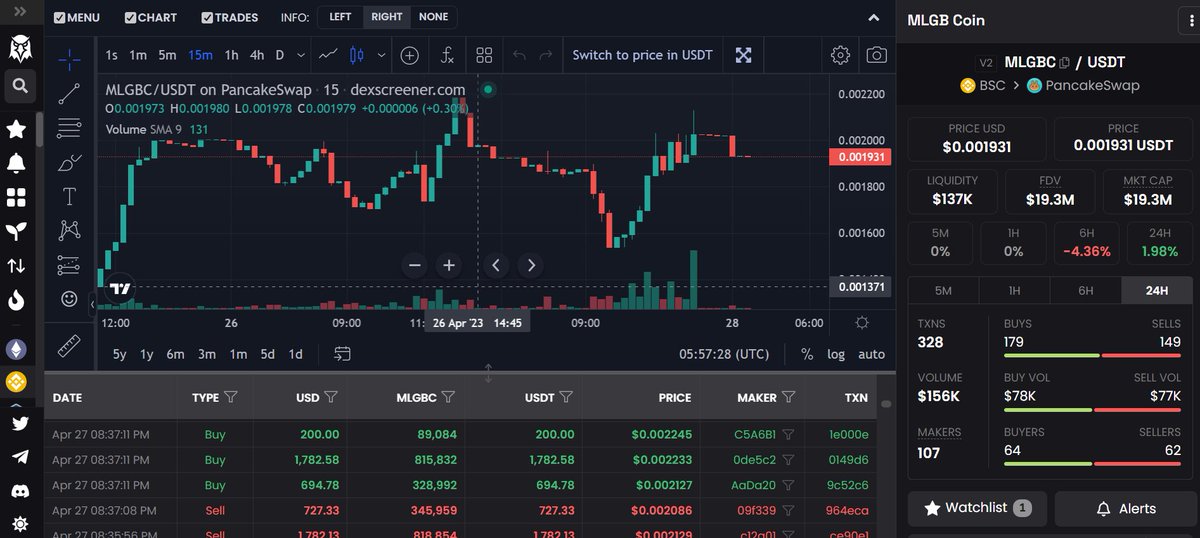1200x538 pixels.
Task: Copy the MLGBC token address
Action: click(1065, 62)
